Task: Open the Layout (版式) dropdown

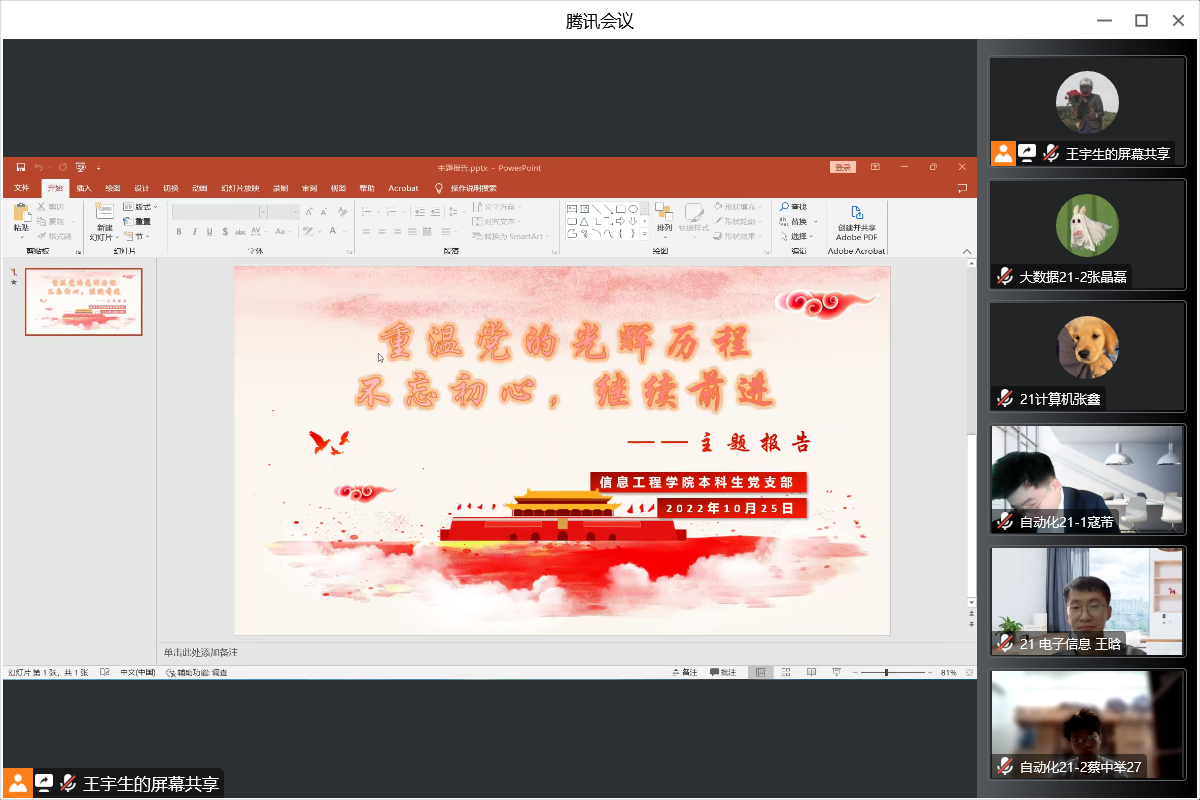Action: [x=140, y=207]
